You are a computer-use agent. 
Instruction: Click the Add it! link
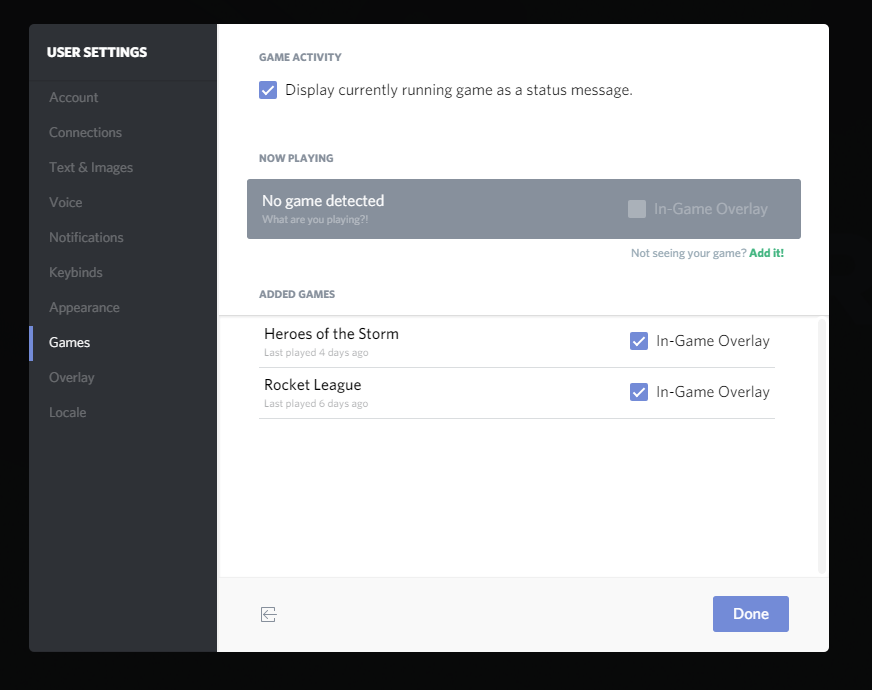pyautogui.click(x=766, y=253)
